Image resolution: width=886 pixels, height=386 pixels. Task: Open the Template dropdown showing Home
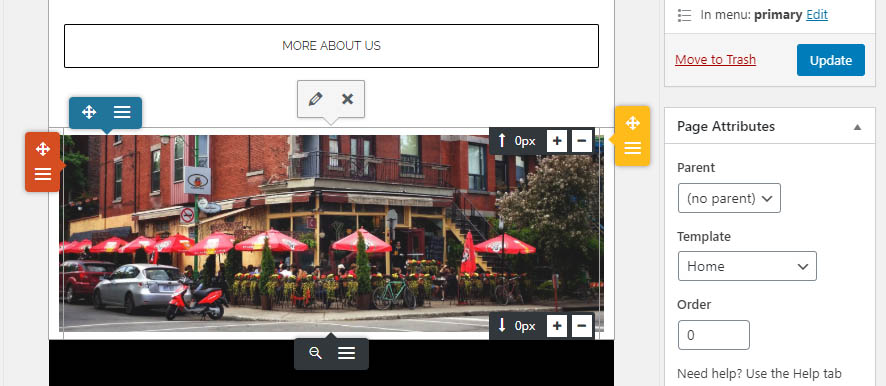(x=747, y=266)
